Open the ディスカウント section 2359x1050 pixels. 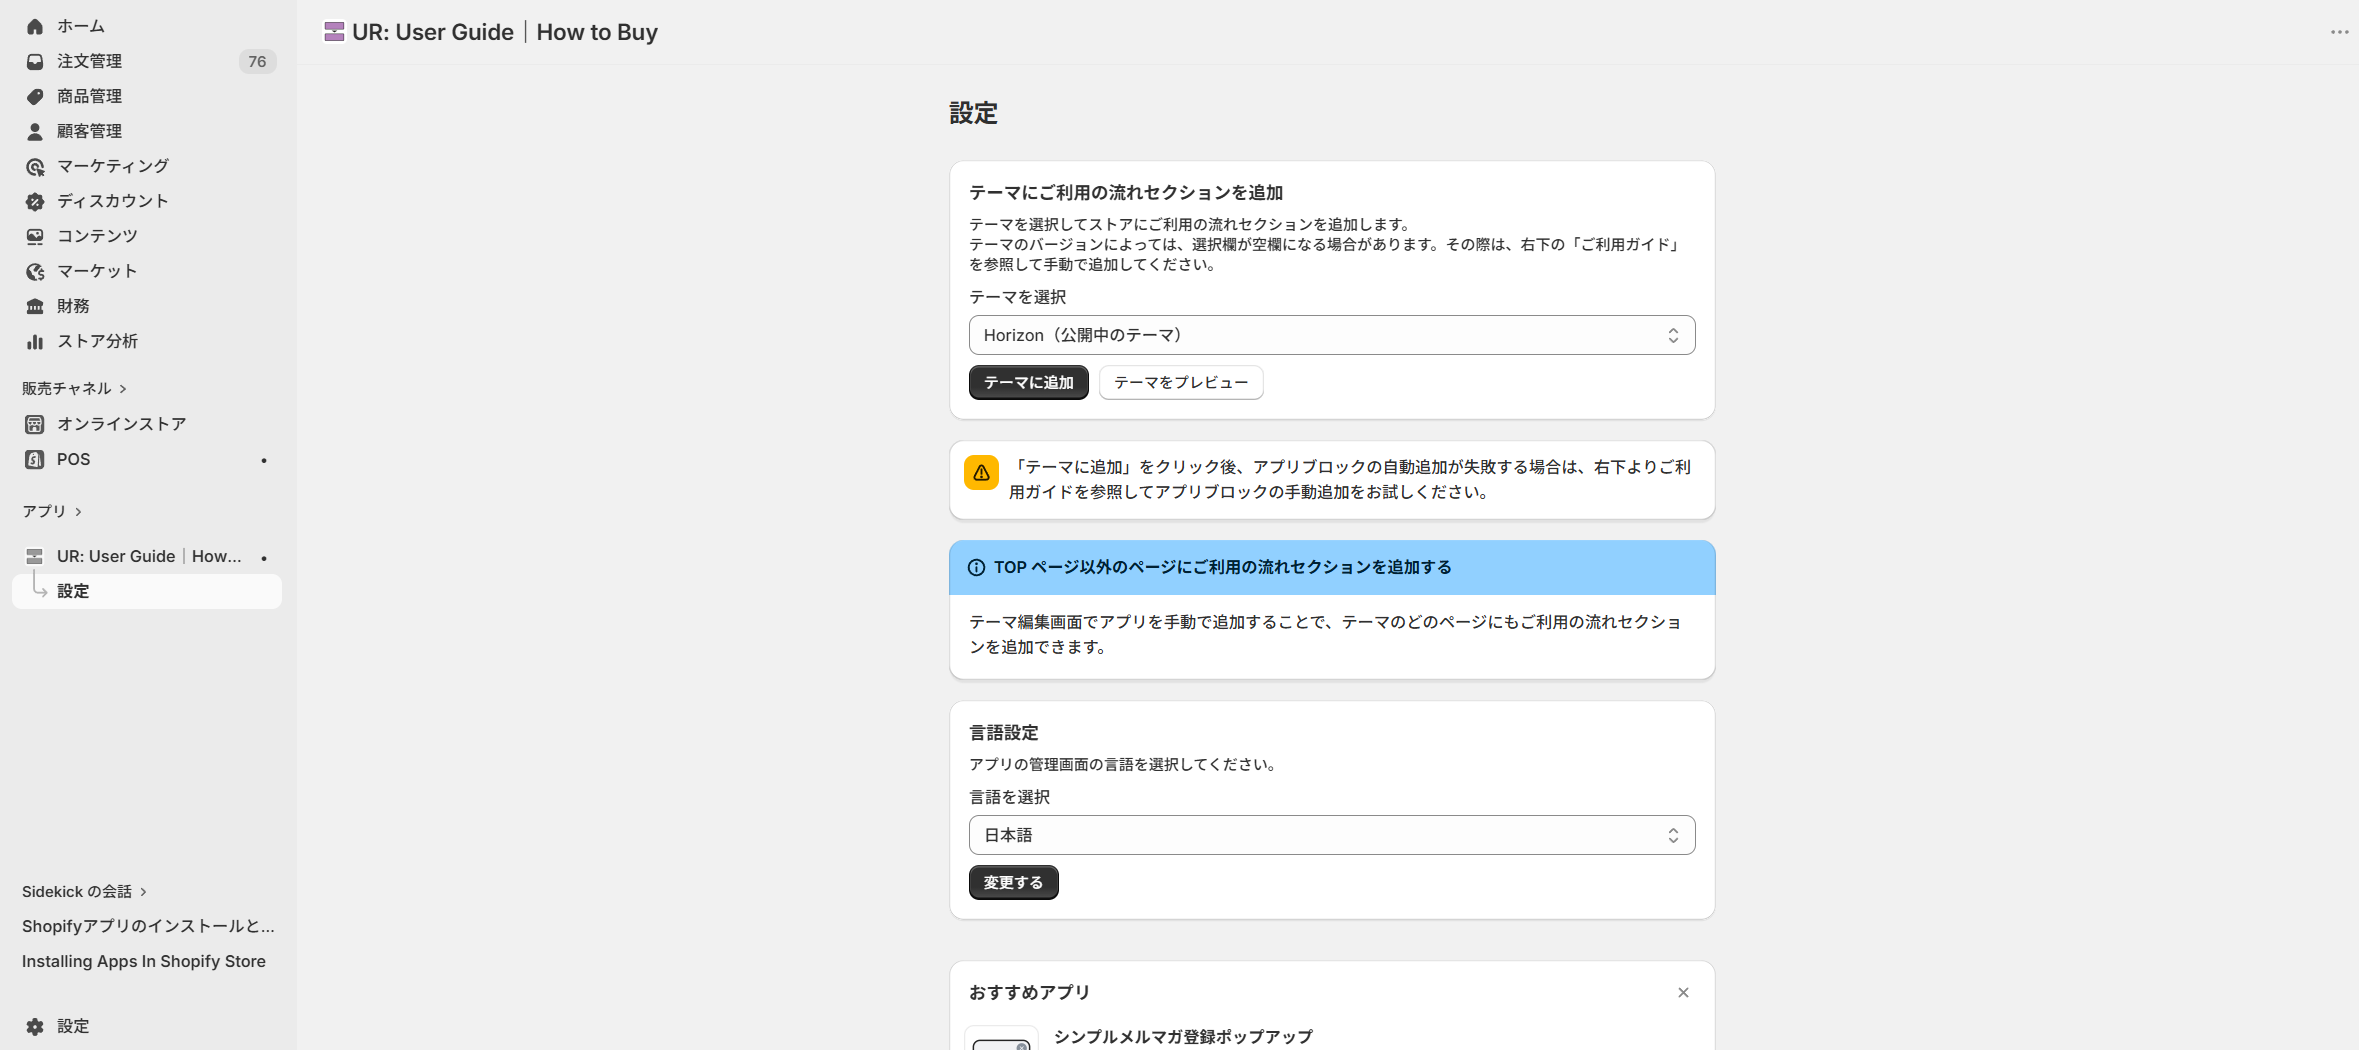click(112, 201)
